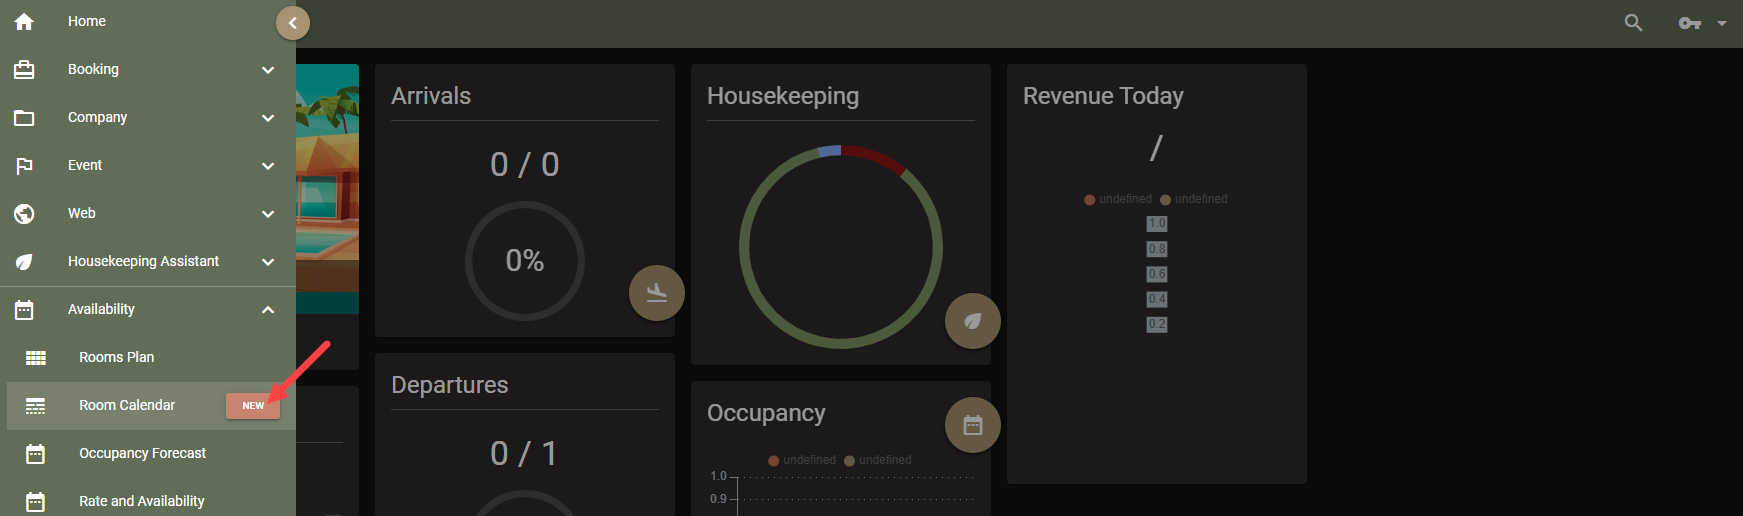Click the Occupancy calendar round button
Screen dimensions: 1743x516
(973, 425)
